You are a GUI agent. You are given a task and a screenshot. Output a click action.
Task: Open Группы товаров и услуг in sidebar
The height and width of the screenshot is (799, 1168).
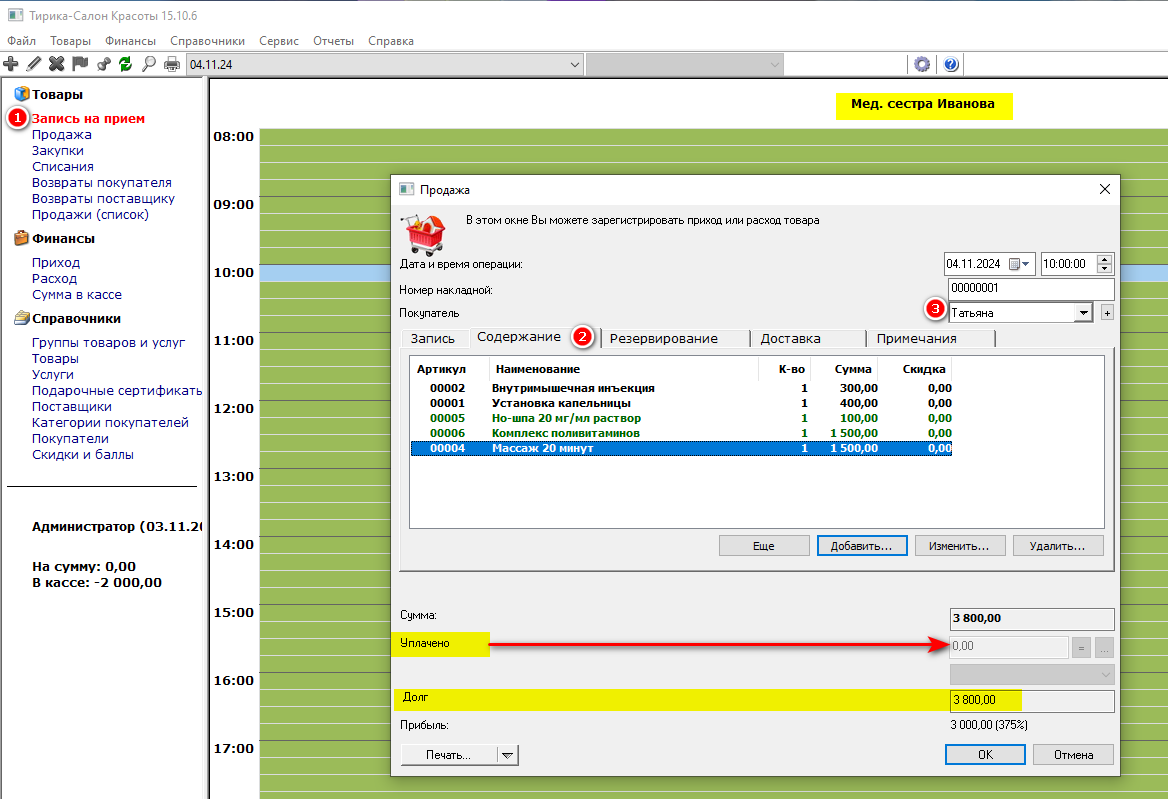(108, 343)
